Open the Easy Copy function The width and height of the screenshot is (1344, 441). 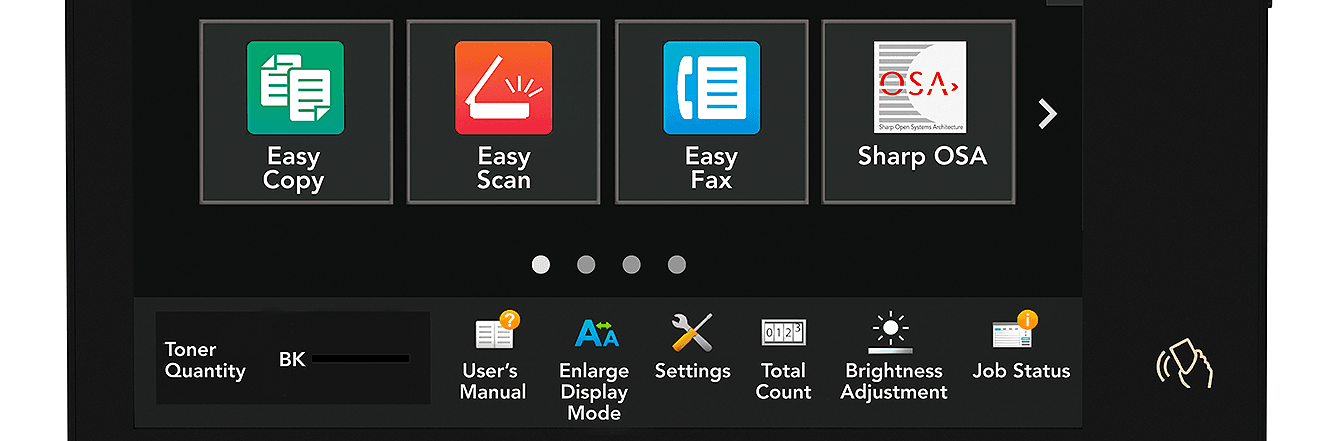tap(296, 112)
